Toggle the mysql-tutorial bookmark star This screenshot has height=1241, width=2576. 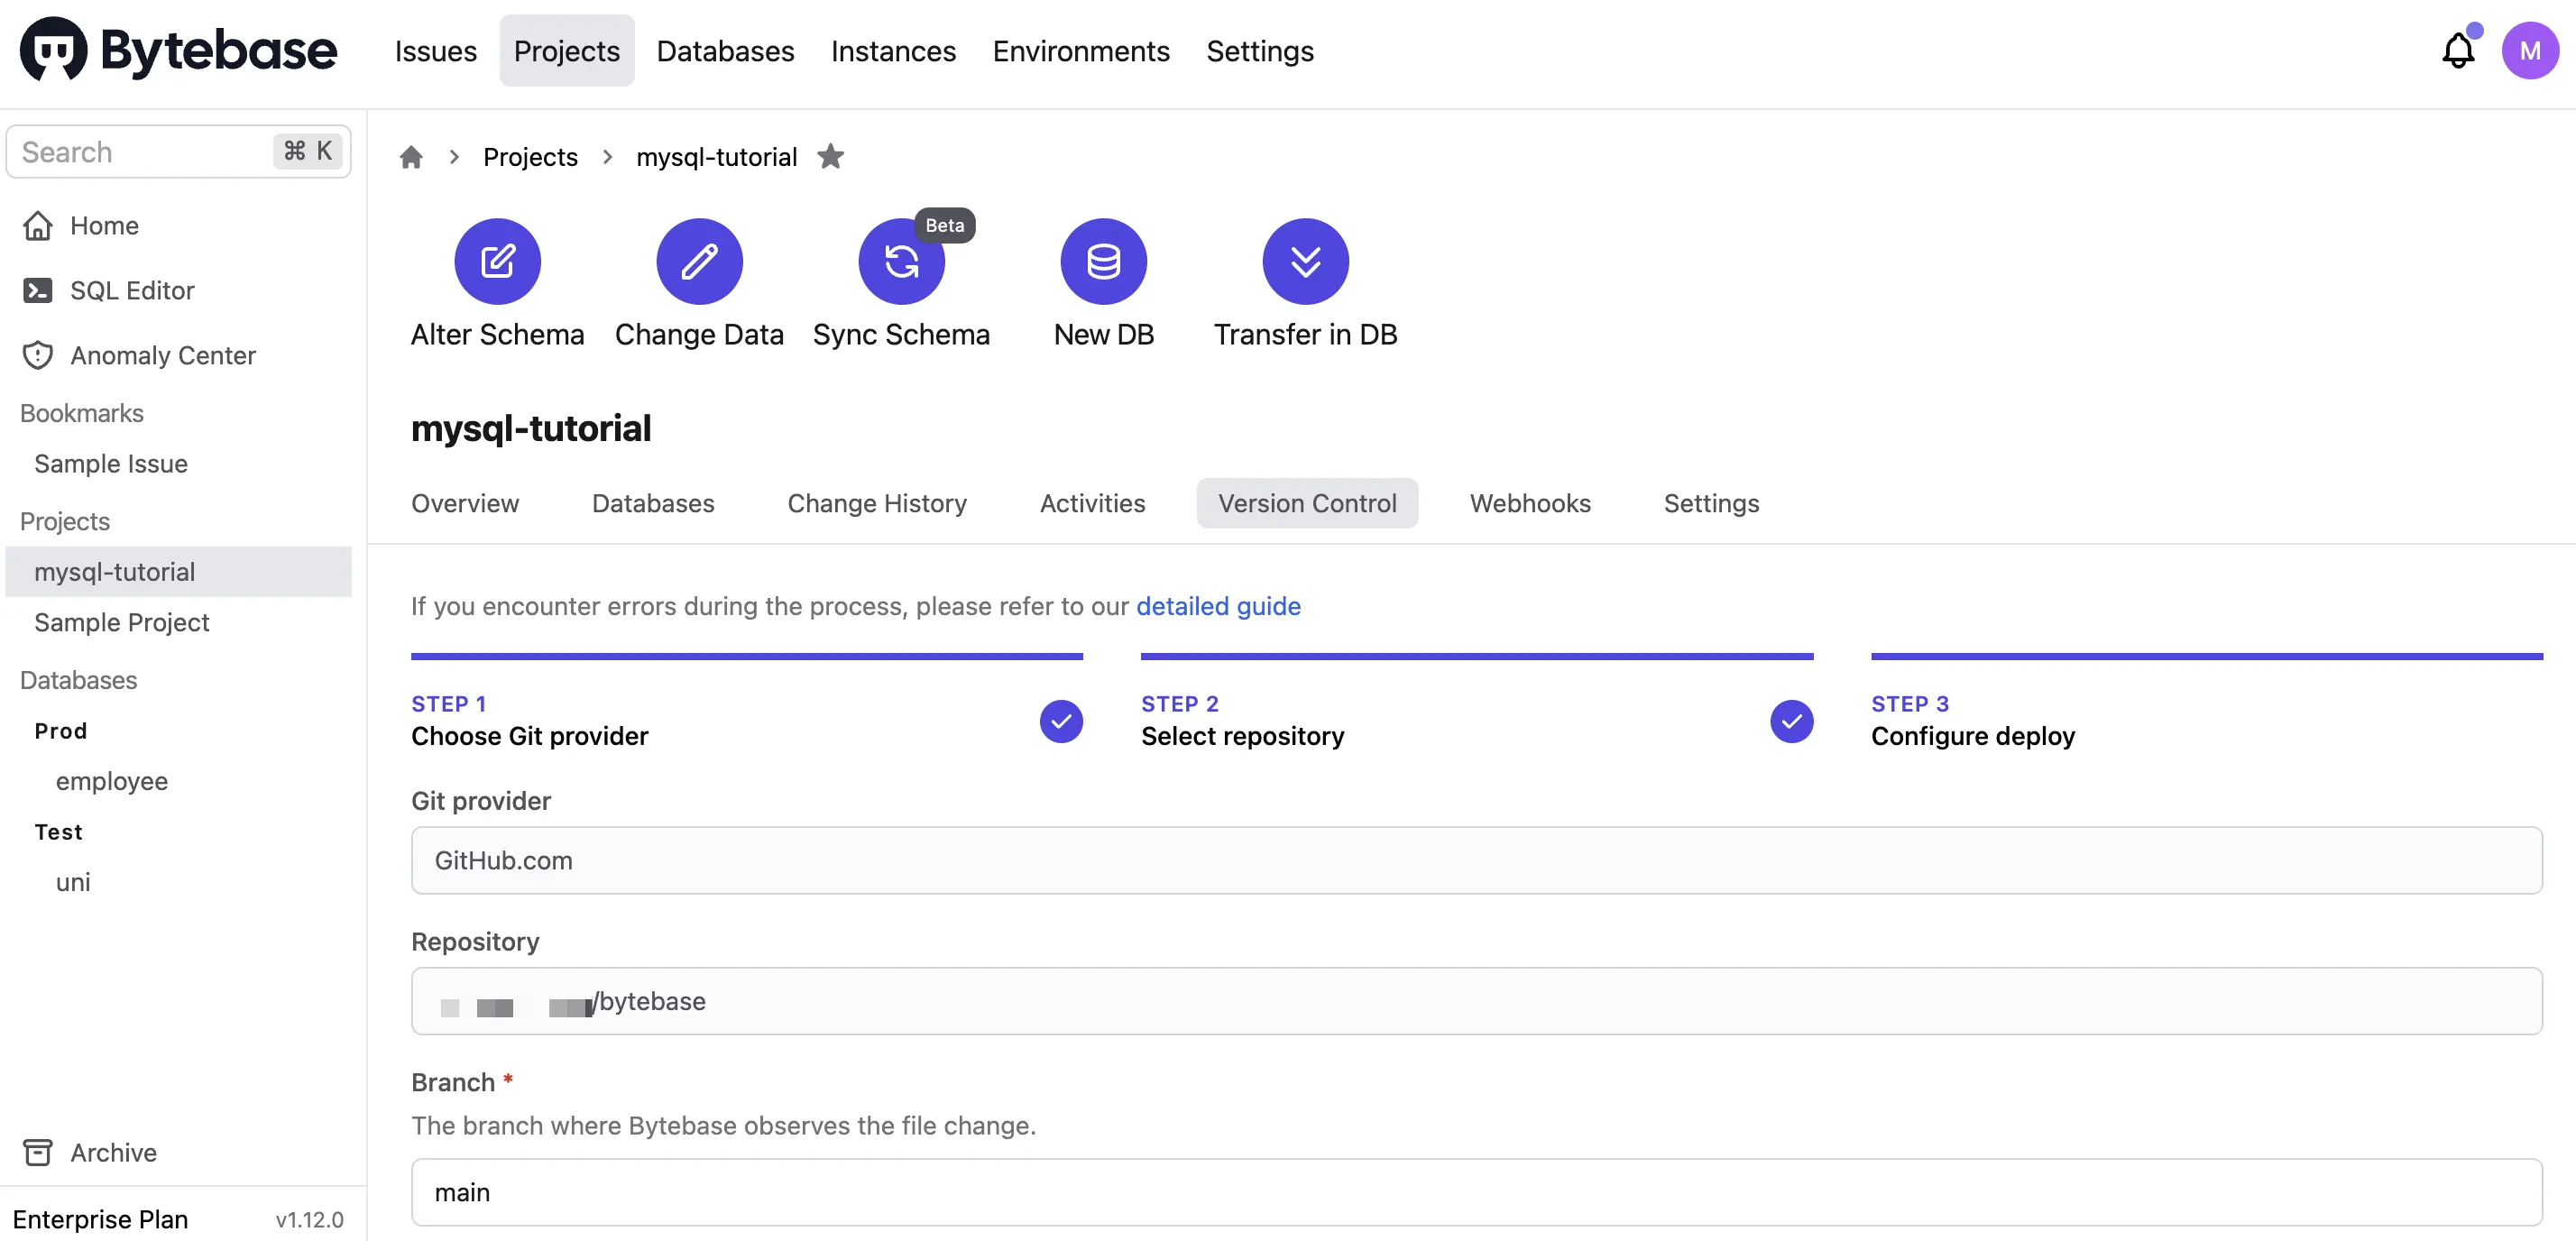click(830, 157)
